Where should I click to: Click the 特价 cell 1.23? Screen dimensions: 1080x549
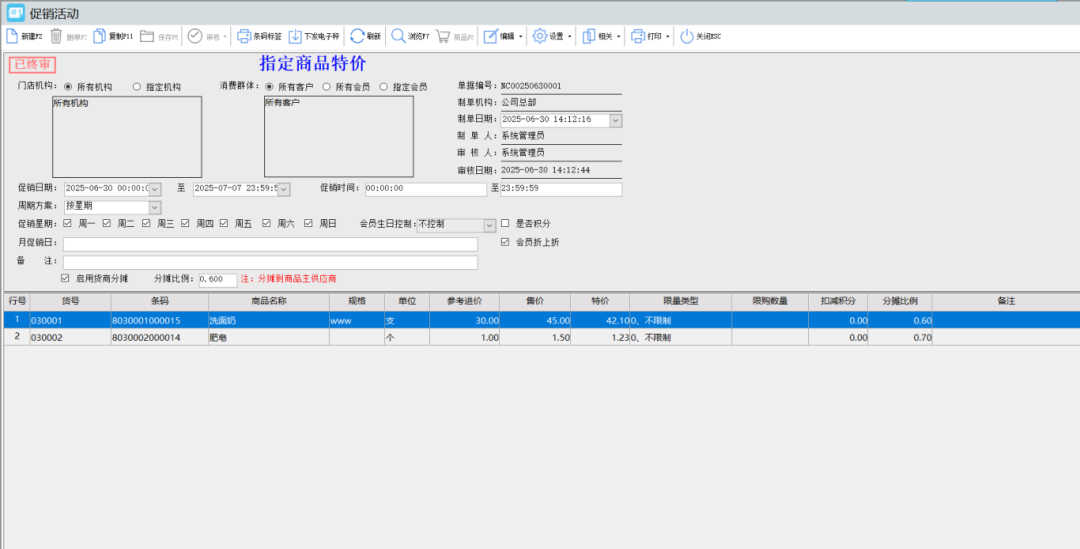pos(600,338)
